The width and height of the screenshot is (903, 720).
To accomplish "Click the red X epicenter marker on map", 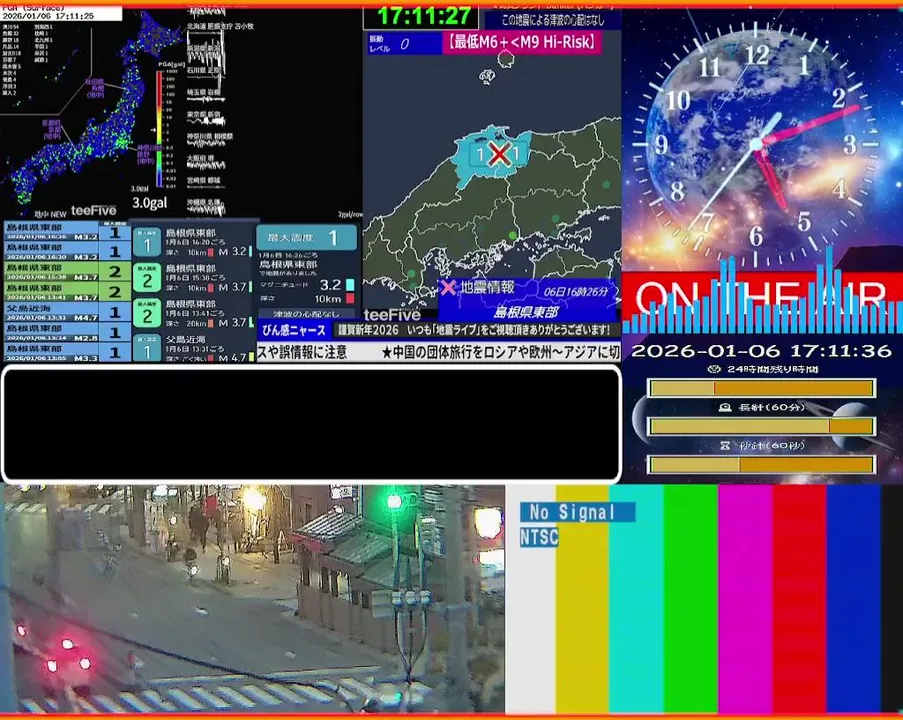I will click(x=499, y=153).
